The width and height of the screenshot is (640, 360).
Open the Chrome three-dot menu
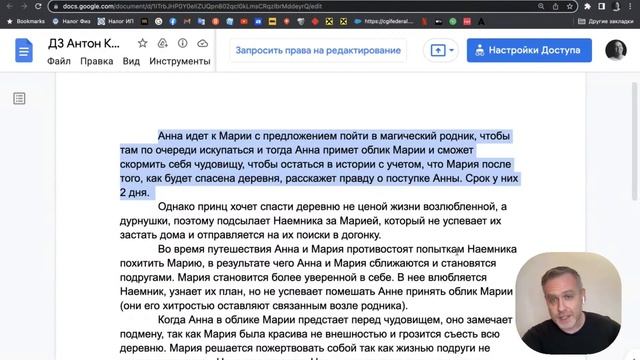click(631, 6)
